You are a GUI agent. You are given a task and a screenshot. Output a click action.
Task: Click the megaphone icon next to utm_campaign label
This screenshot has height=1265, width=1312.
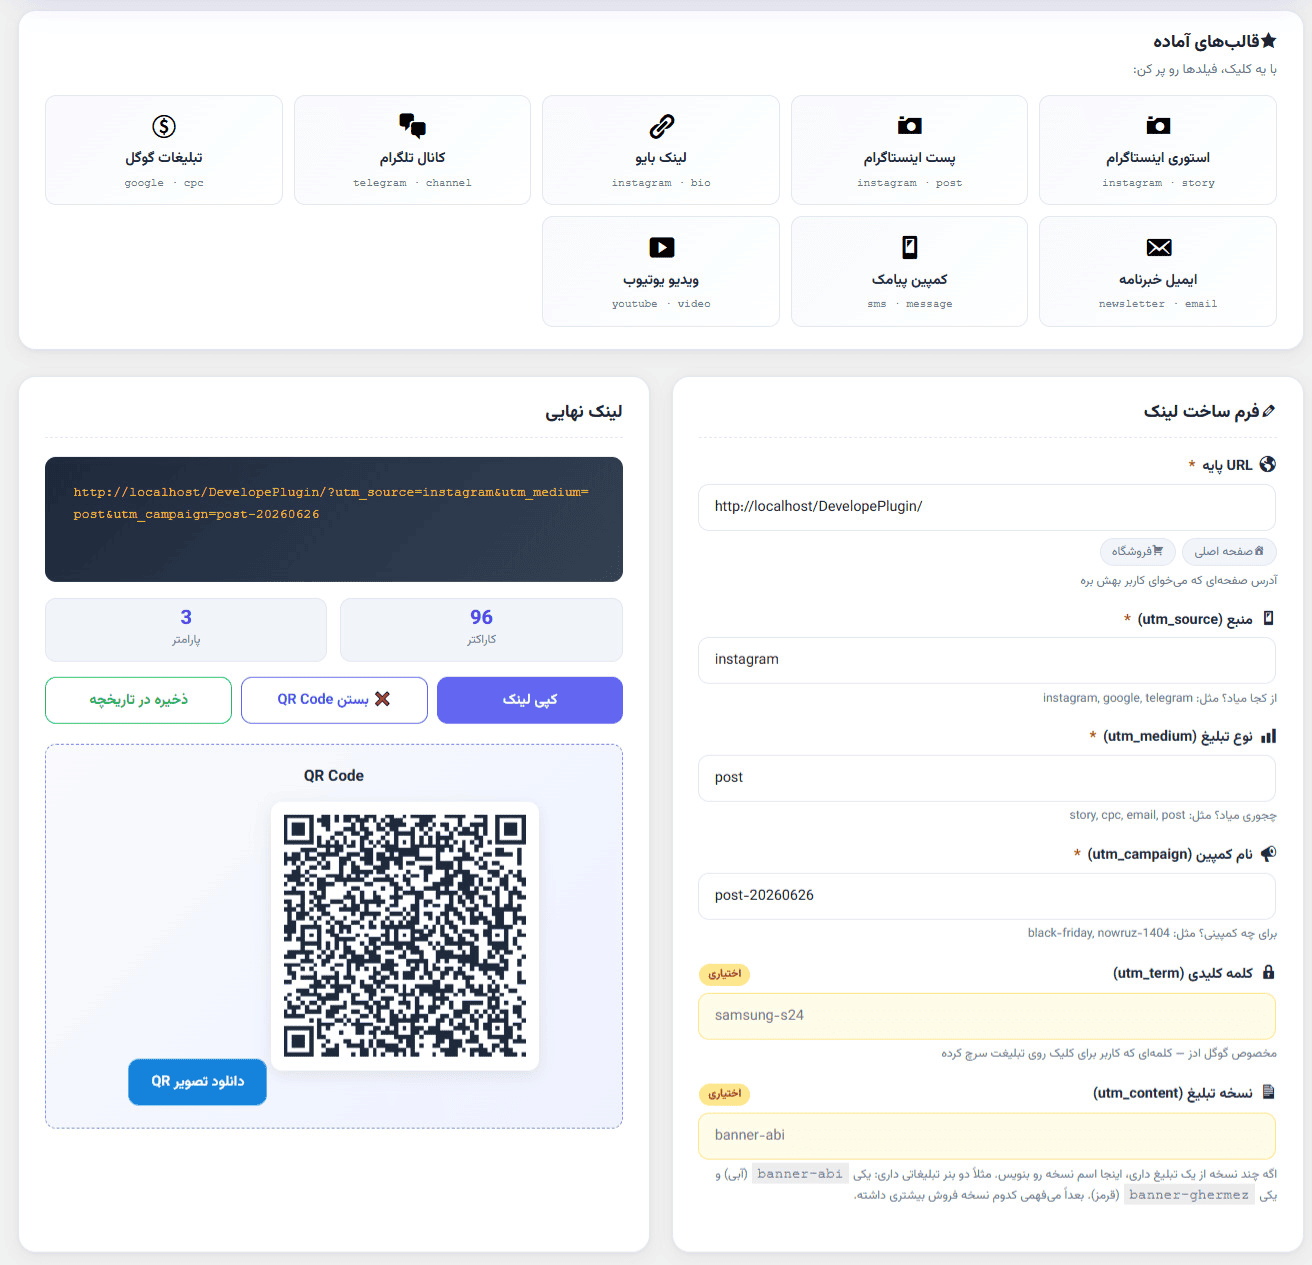(x=1268, y=853)
